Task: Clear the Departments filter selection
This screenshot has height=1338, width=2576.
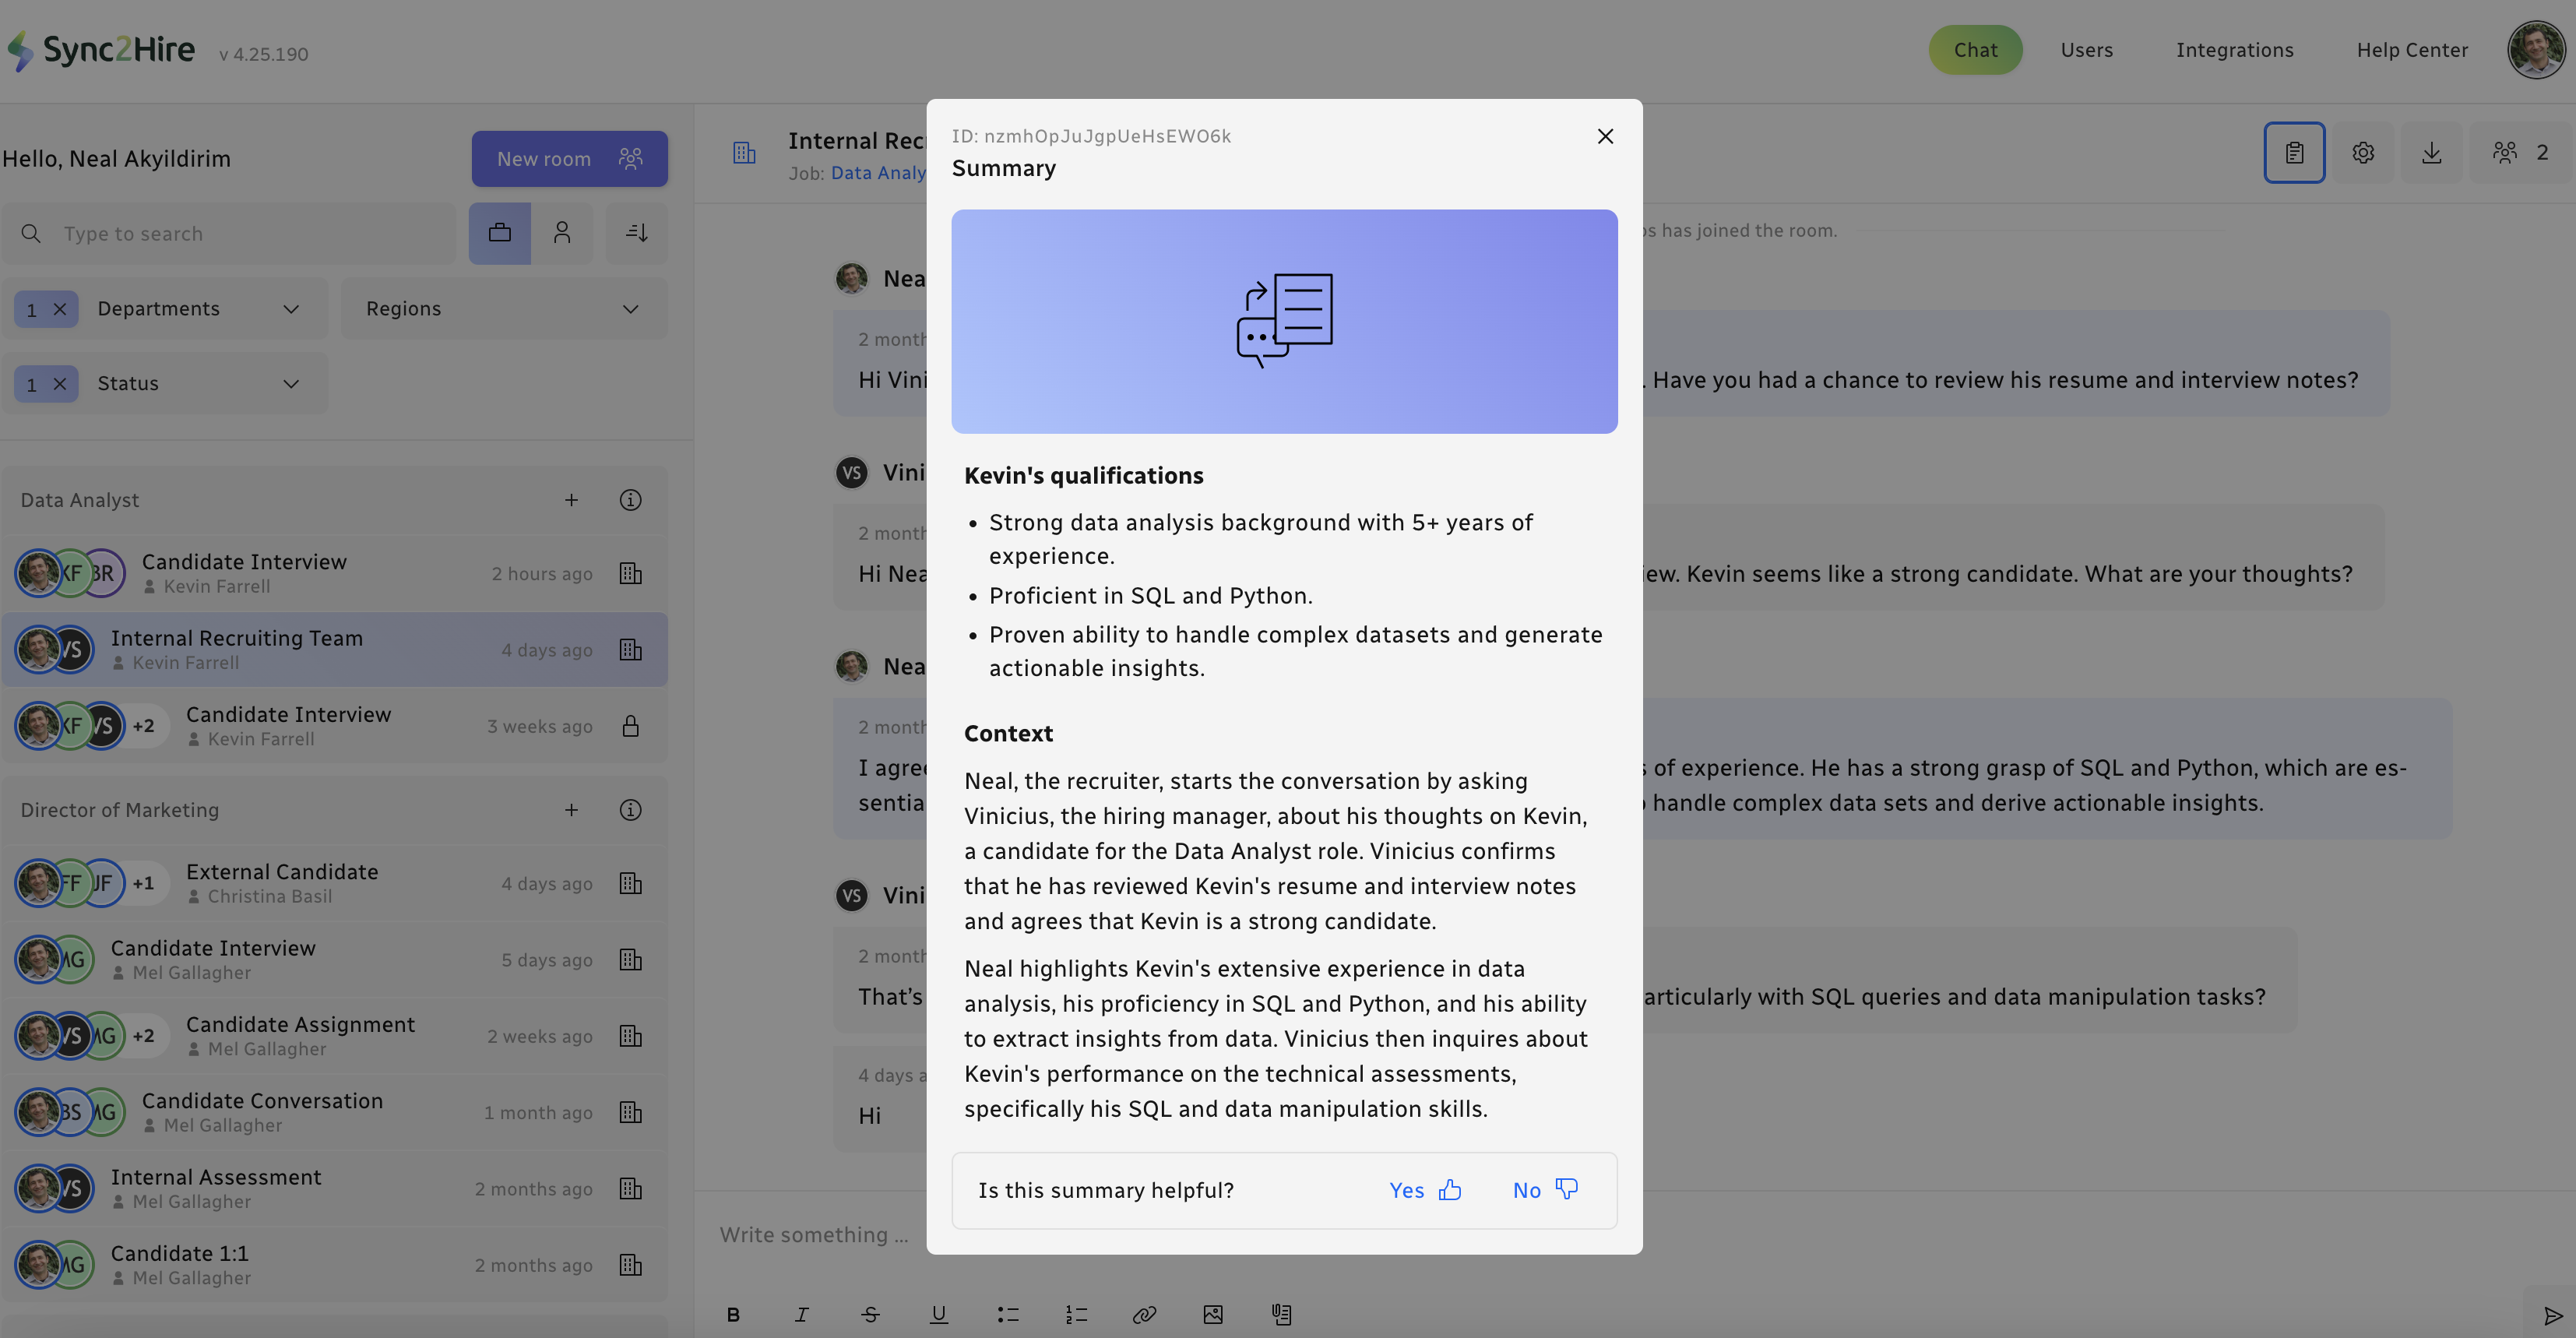Action: tap(60, 309)
